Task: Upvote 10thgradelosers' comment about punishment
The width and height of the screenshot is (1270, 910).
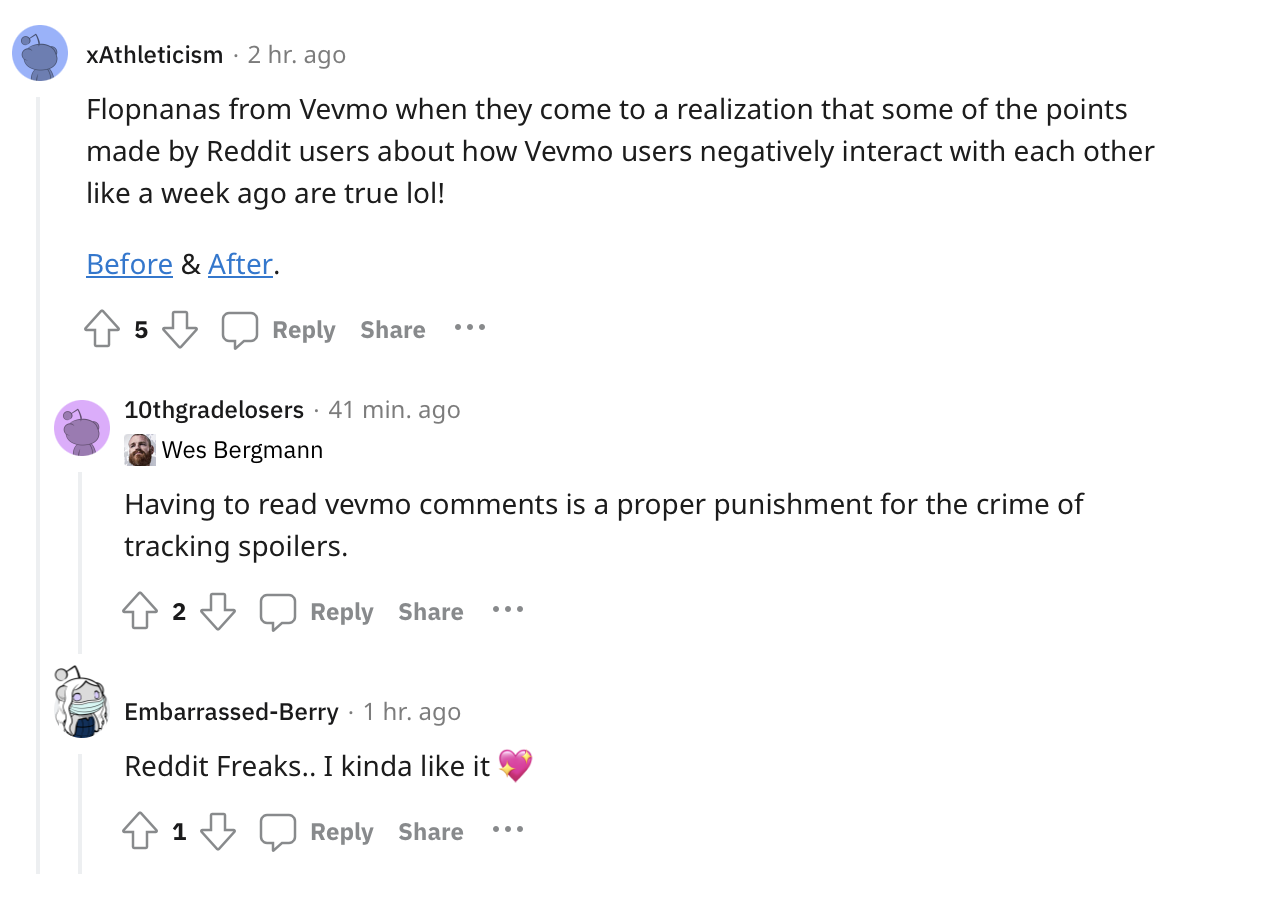Action: tap(140, 611)
